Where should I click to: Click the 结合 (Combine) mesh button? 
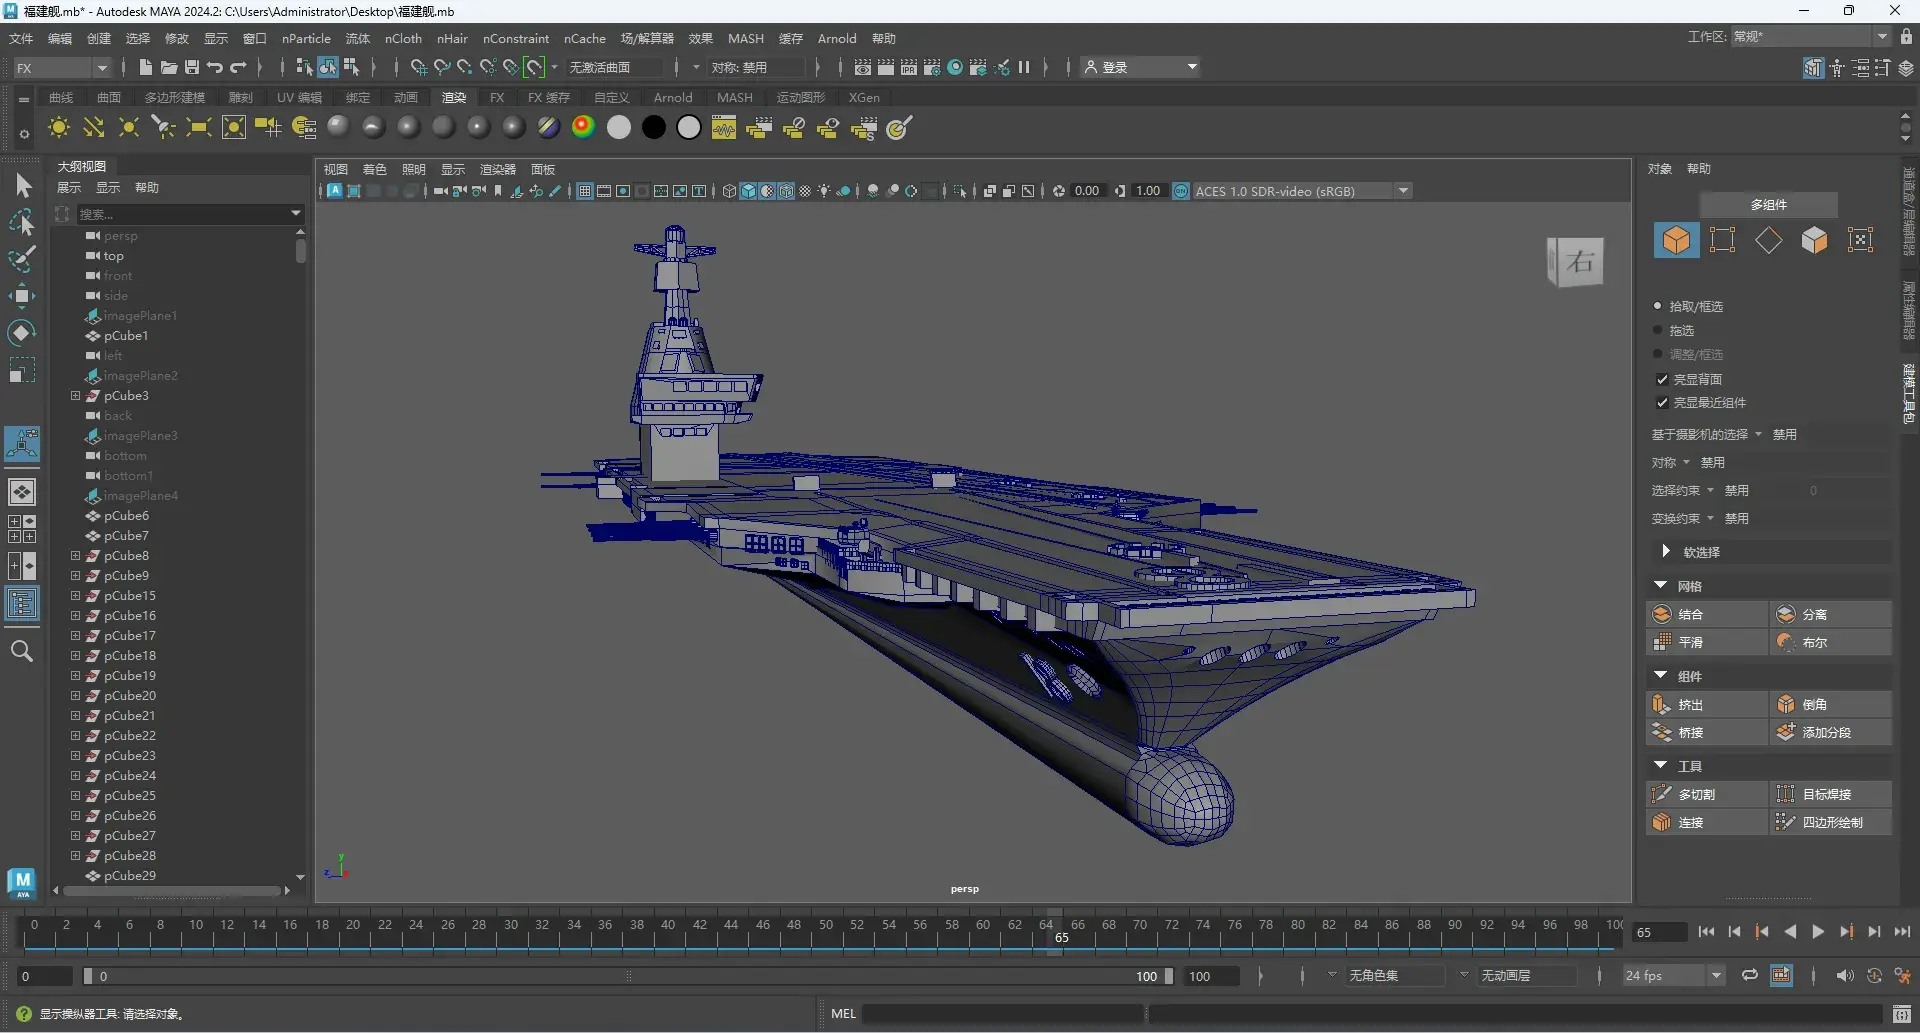pos(1707,614)
